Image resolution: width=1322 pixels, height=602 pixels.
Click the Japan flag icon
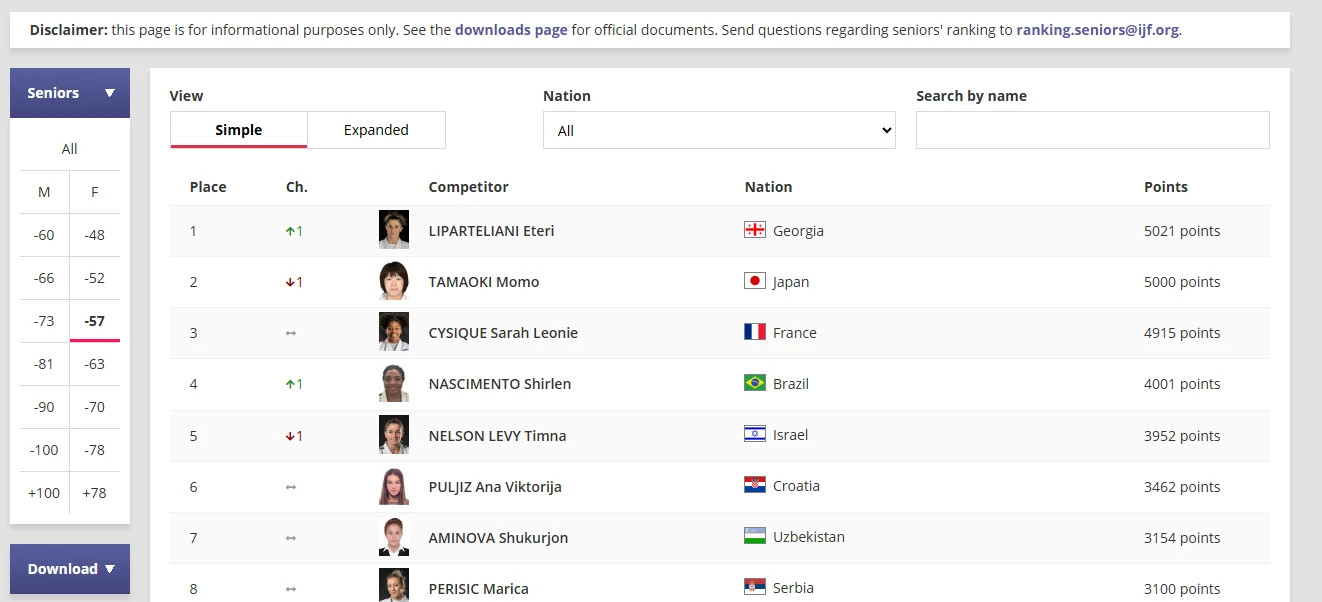(755, 281)
